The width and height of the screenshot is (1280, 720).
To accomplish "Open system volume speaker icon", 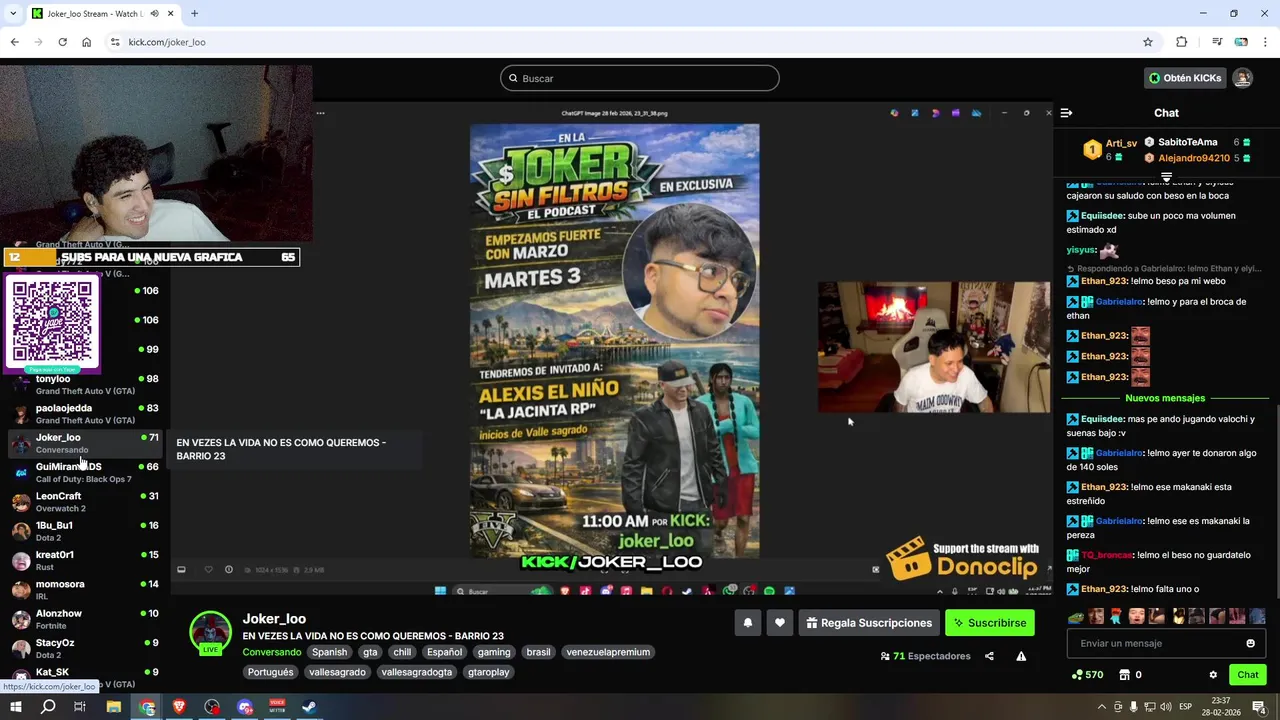I will tap(1165, 707).
